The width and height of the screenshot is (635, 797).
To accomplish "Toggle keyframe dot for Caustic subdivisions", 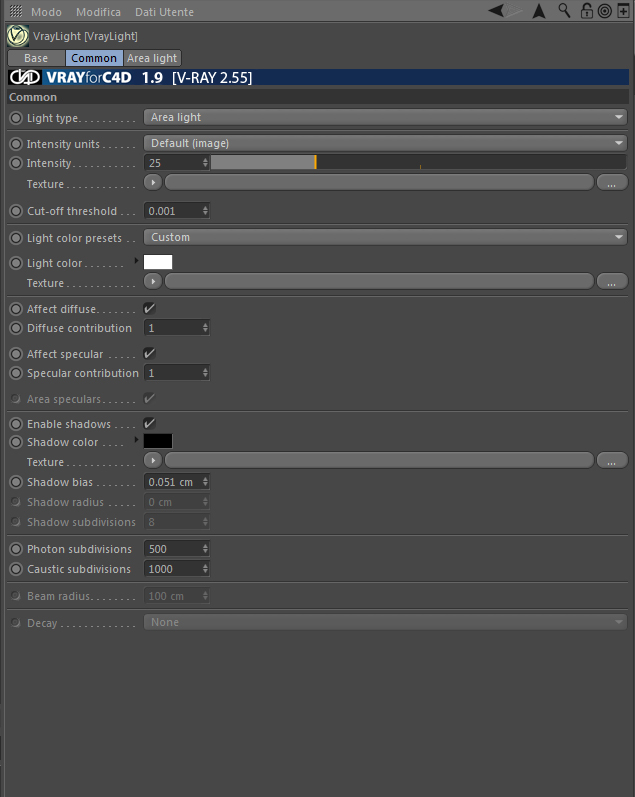I will [16, 569].
